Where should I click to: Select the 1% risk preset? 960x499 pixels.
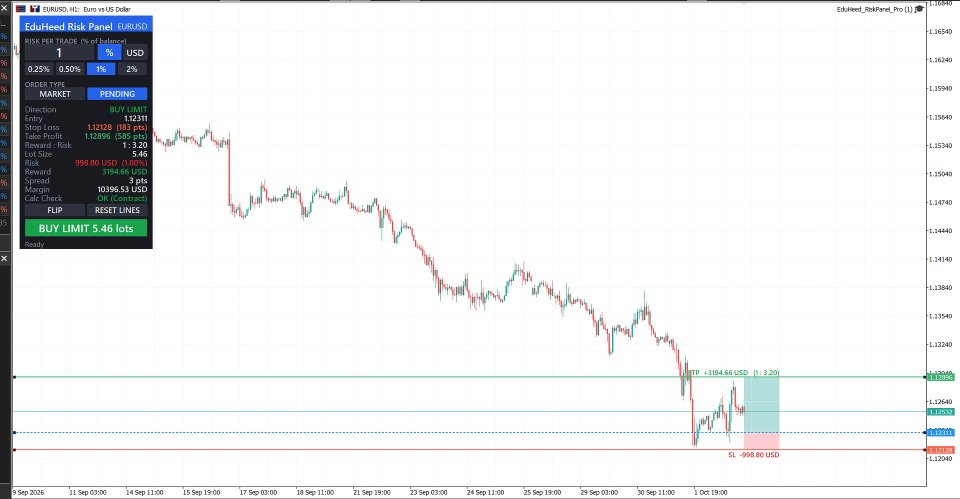tap(101, 69)
